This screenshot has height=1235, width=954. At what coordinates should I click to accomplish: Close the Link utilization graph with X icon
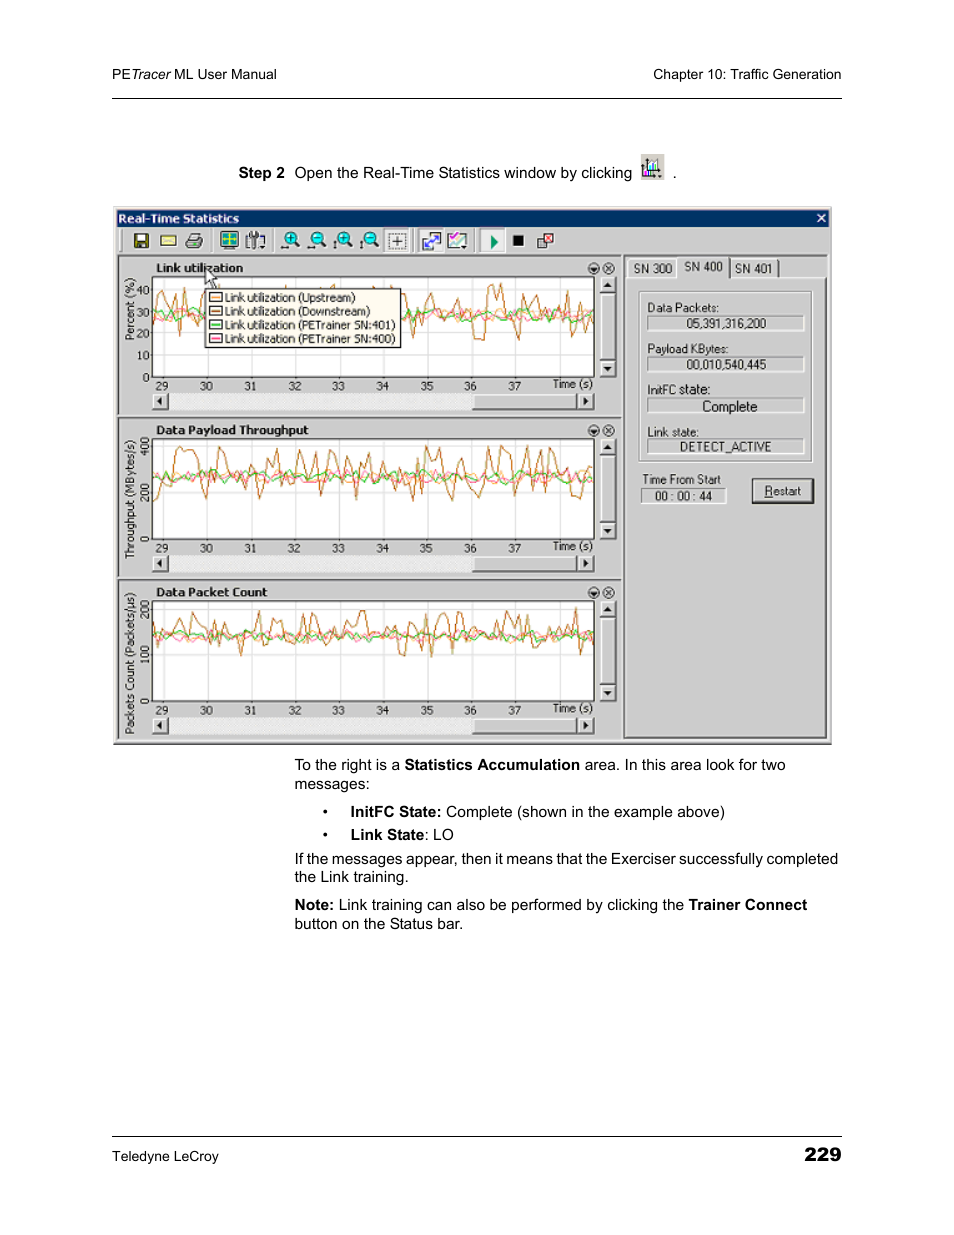coord(609,269)
